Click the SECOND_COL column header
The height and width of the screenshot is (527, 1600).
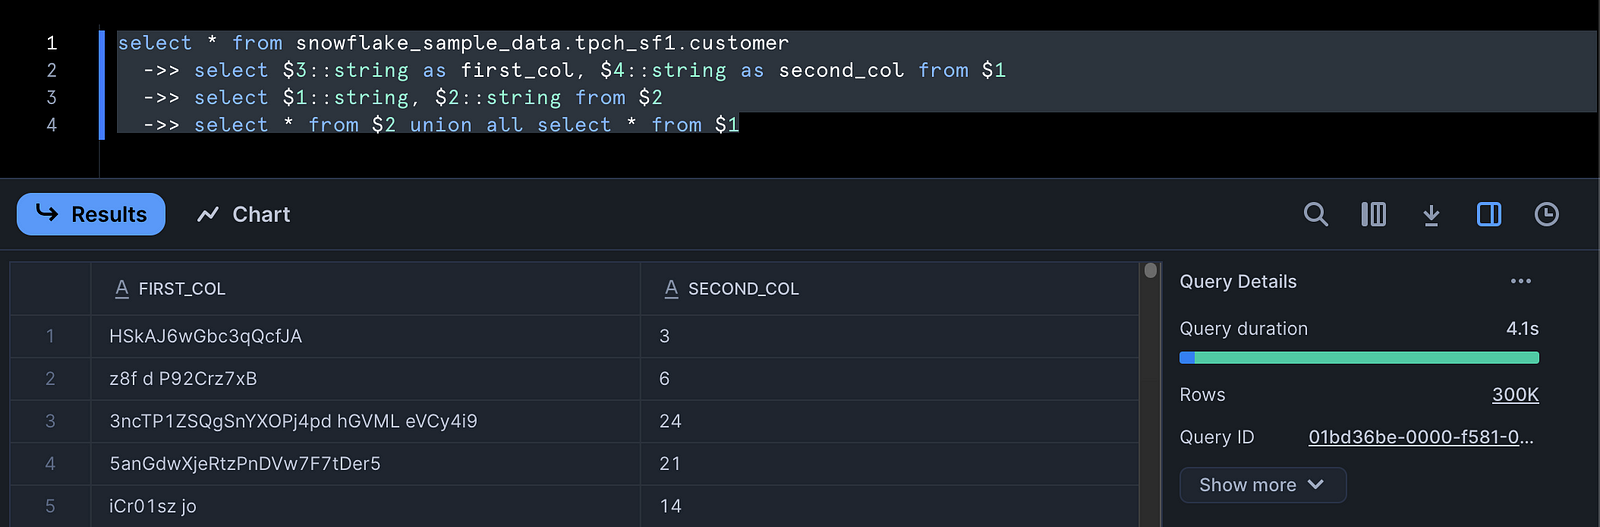(x=890, y=289)
